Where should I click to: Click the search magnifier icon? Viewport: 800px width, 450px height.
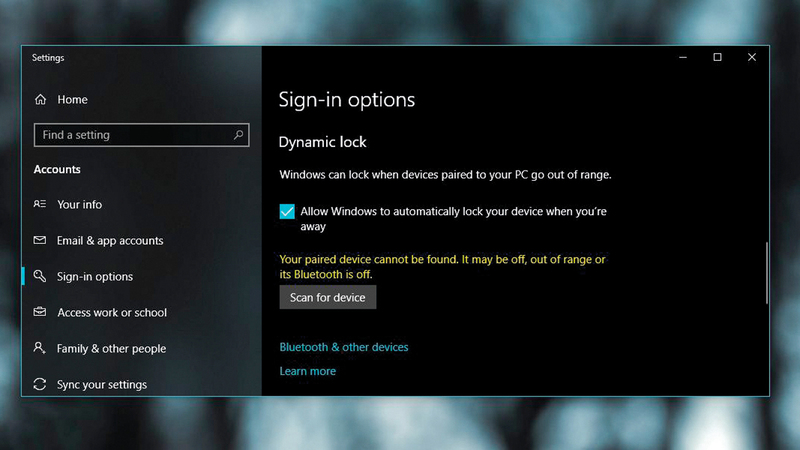(238, 135)
